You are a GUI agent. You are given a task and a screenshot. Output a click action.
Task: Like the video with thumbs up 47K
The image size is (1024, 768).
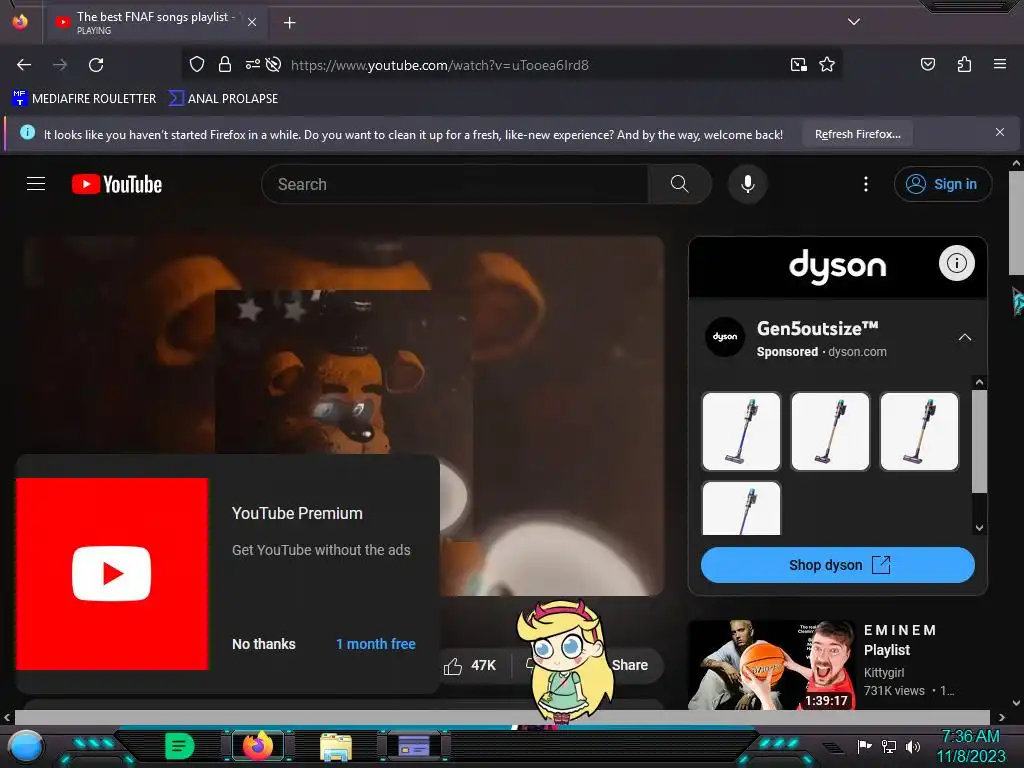click(x=470, y=665)
